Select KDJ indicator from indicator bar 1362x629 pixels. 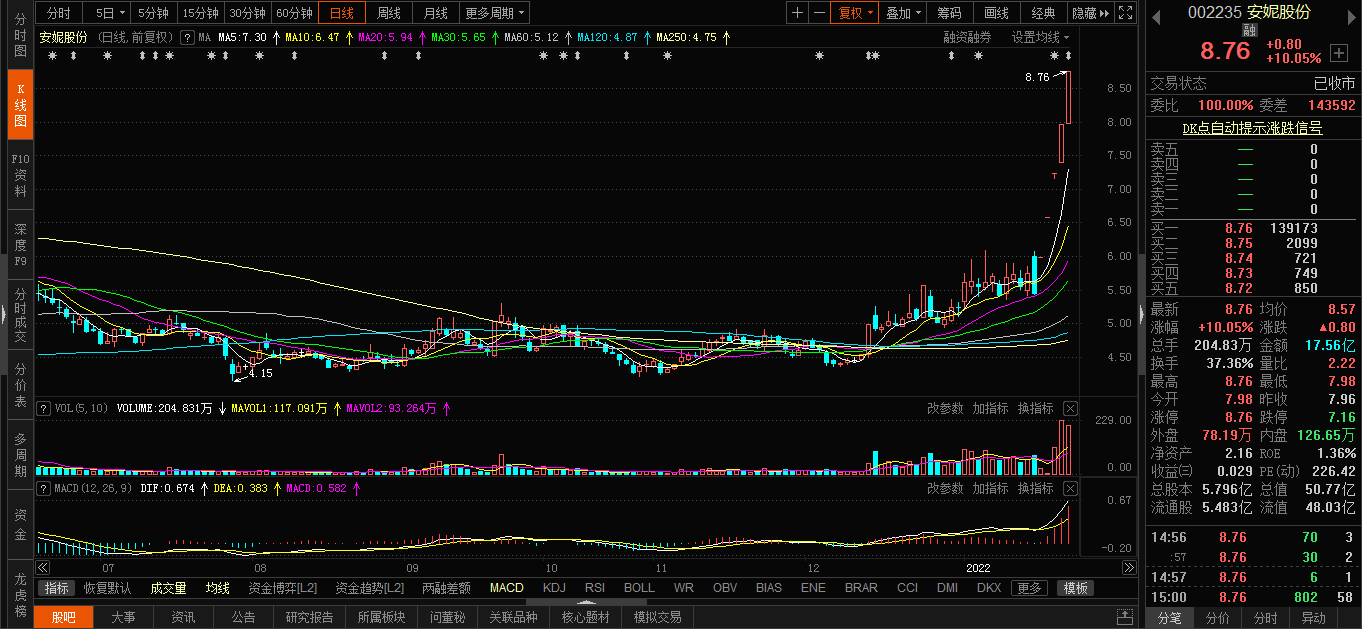pyautogui.click(x=554, y=588)
